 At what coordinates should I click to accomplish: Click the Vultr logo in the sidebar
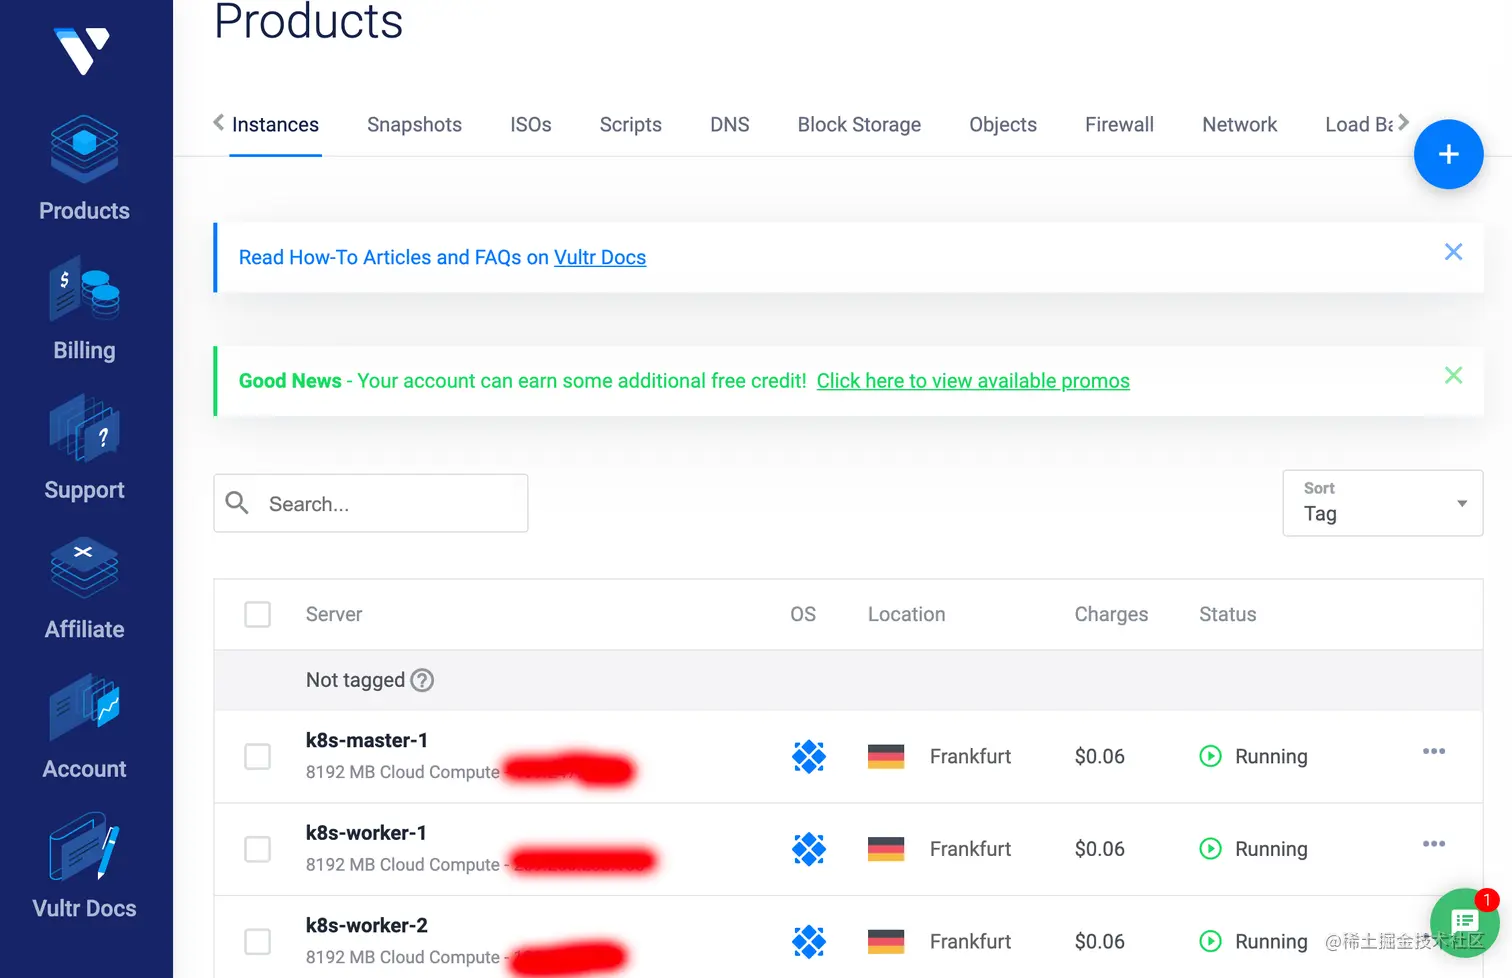pos(82,50)
